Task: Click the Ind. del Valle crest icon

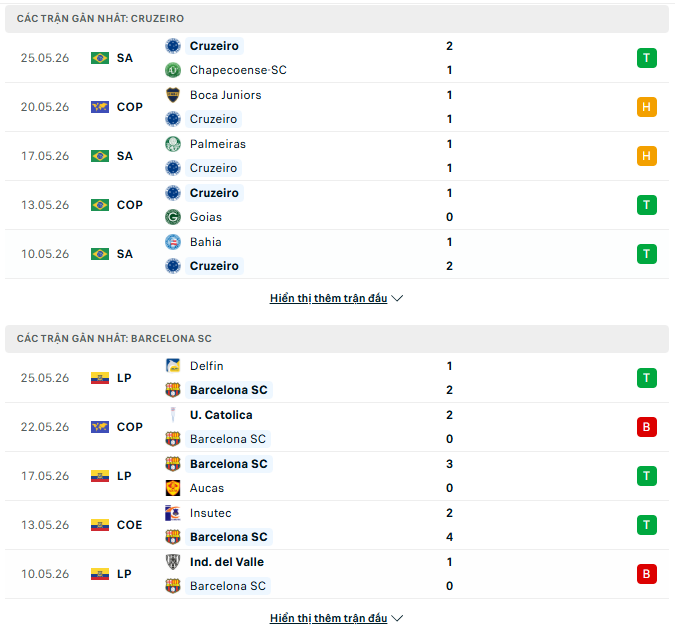Action: click(x=173, y=562)
